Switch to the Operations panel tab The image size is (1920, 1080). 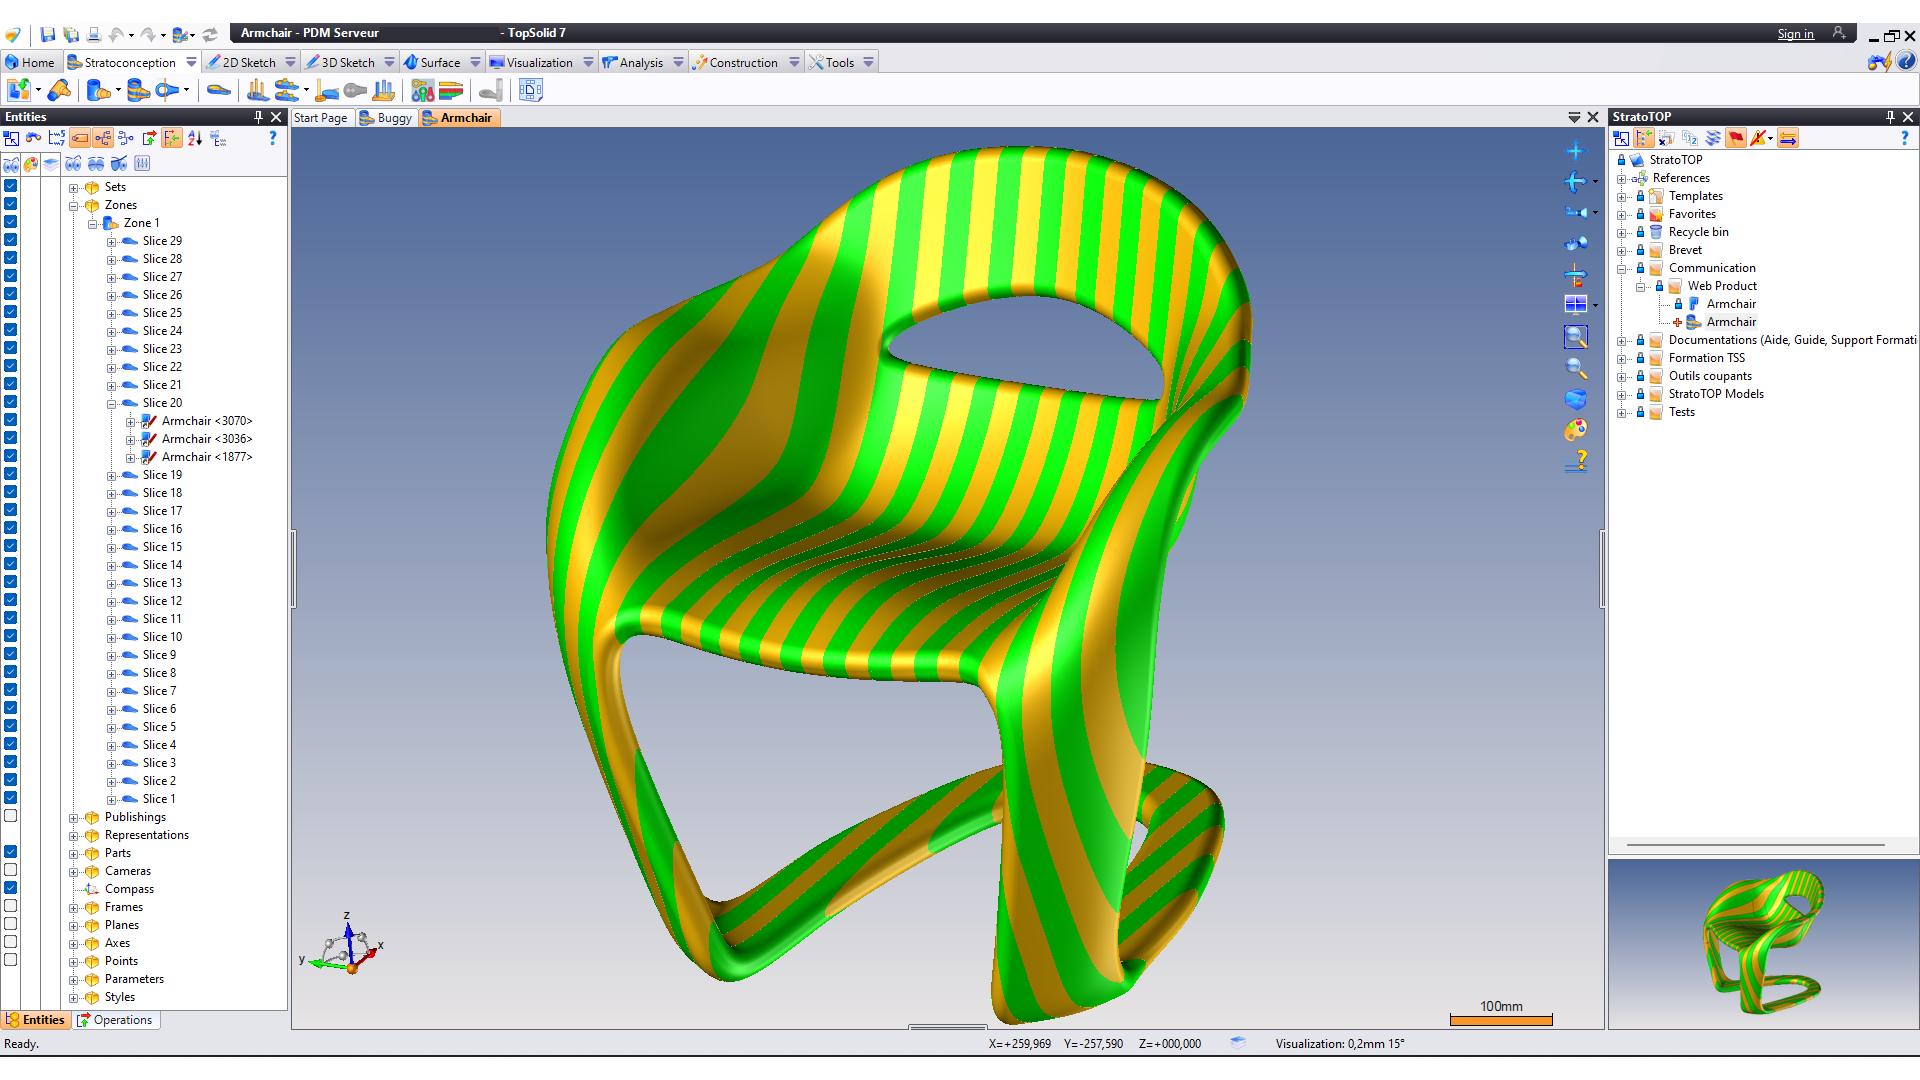point(116,1020)
